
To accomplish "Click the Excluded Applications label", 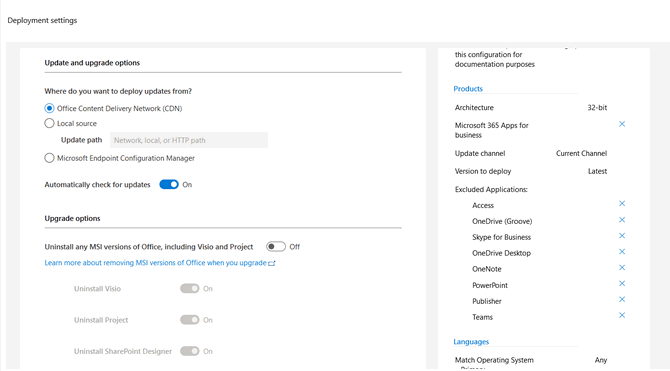I will 491,189.
